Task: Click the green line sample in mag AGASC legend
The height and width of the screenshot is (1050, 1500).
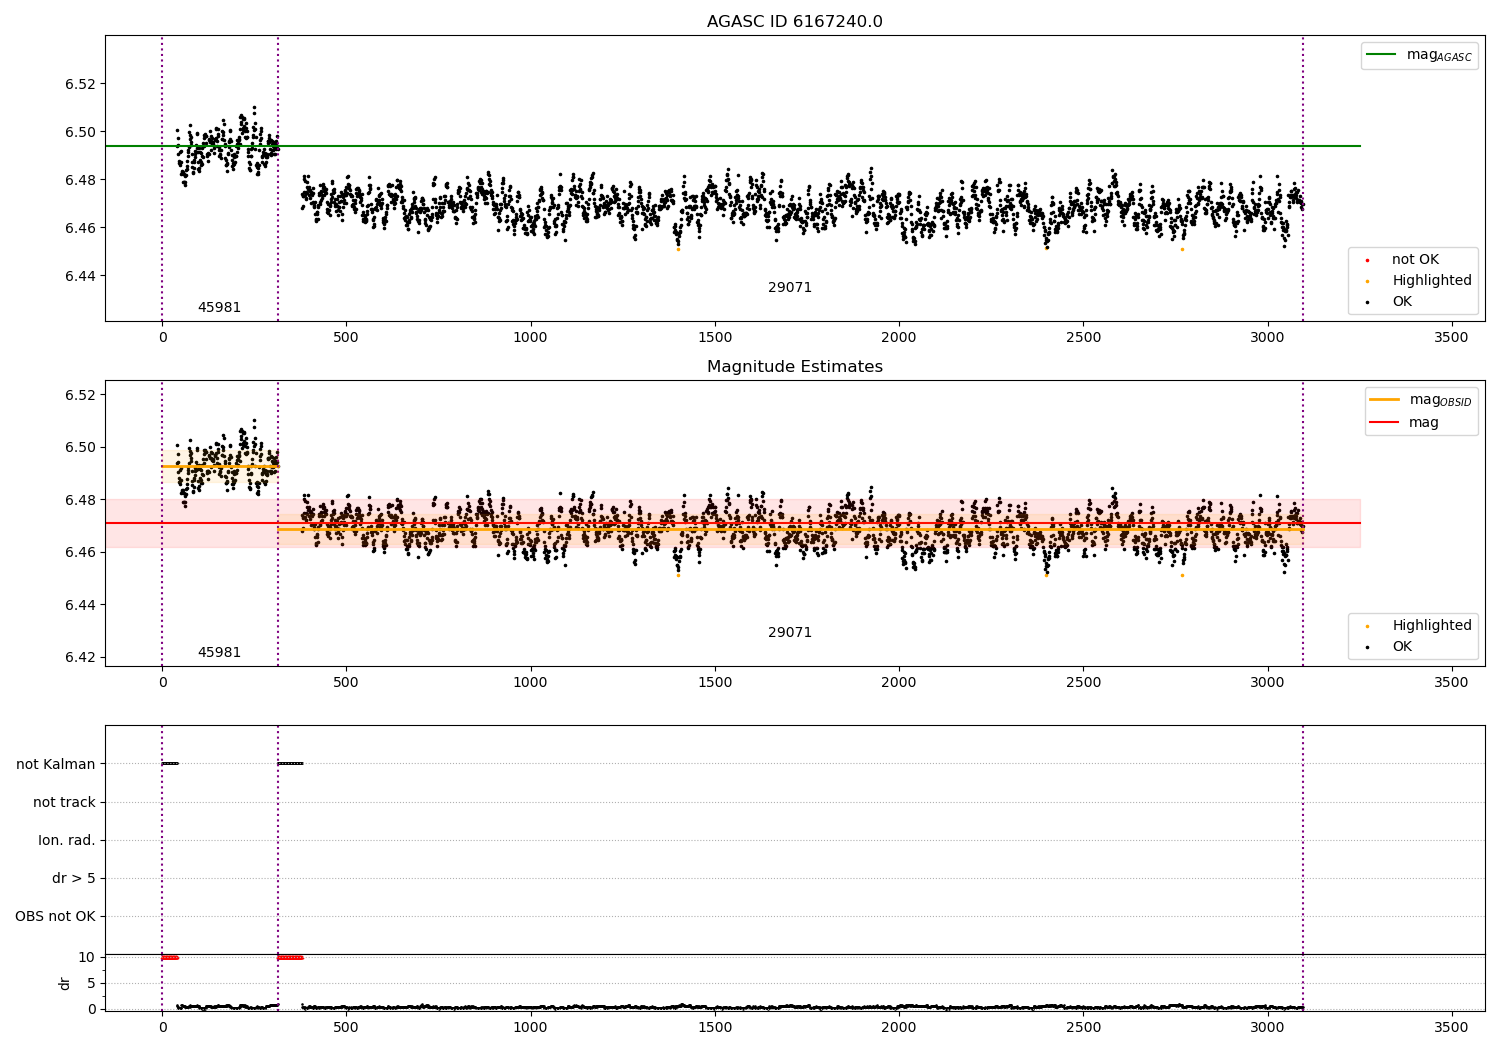Action: [1381, 55]
